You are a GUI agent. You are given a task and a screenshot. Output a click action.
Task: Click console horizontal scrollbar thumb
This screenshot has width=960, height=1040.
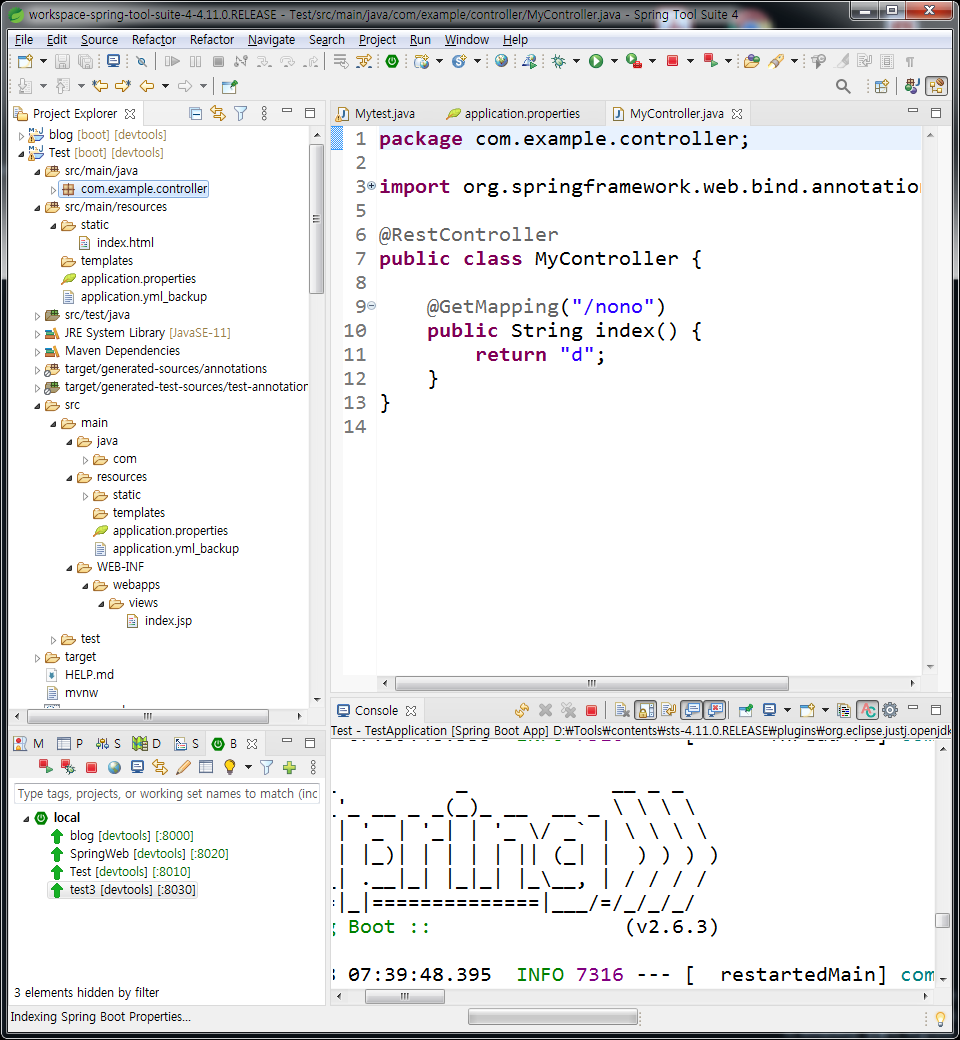point(405,996)
